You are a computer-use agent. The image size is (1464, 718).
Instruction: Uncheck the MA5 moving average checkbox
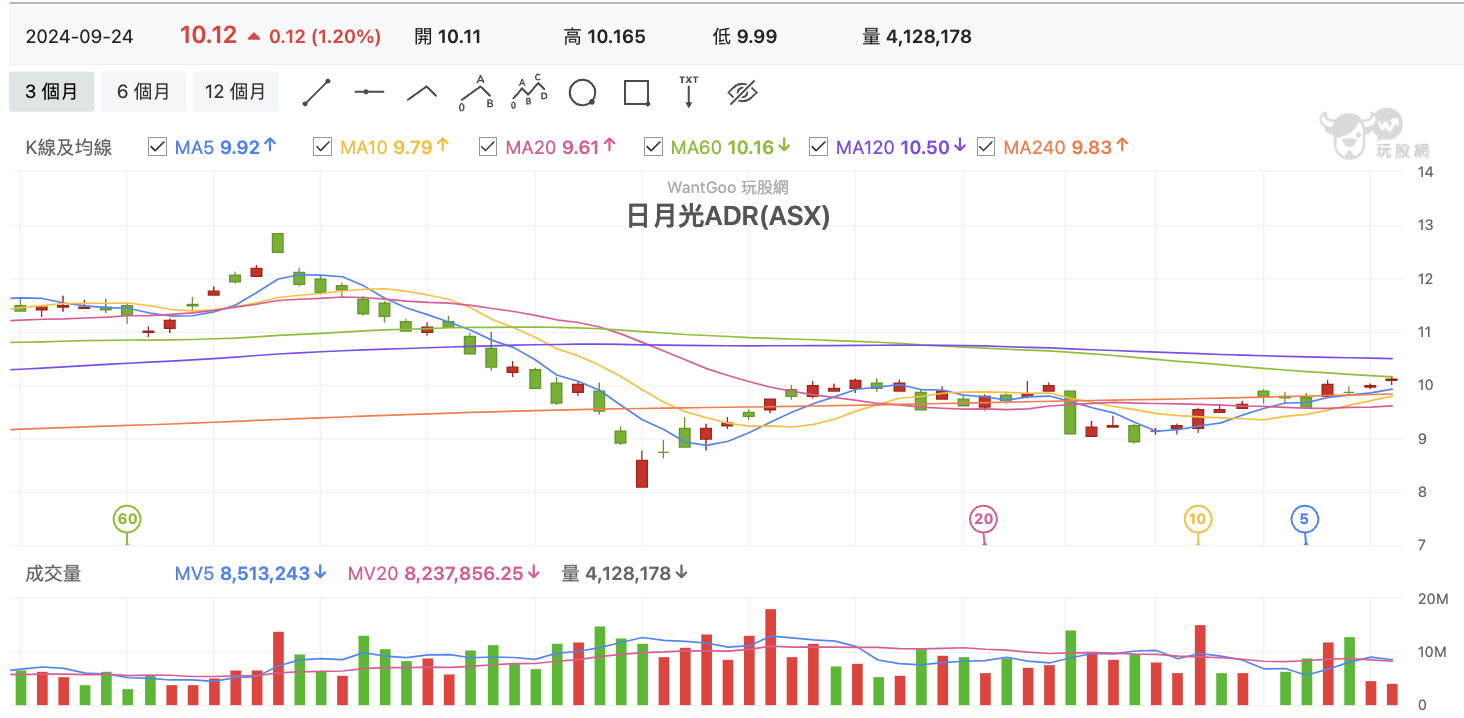[157, 147]
